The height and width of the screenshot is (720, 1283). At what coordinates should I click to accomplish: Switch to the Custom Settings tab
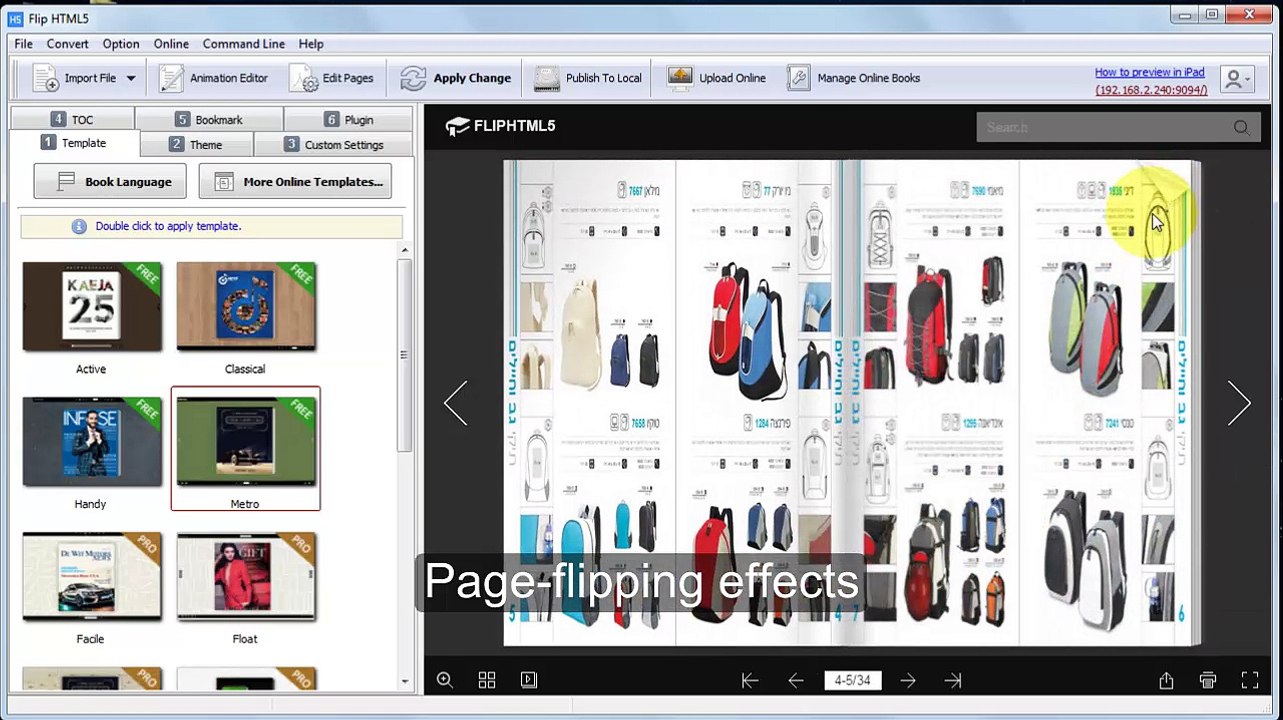pyautogui.click(x=333, y=144)
